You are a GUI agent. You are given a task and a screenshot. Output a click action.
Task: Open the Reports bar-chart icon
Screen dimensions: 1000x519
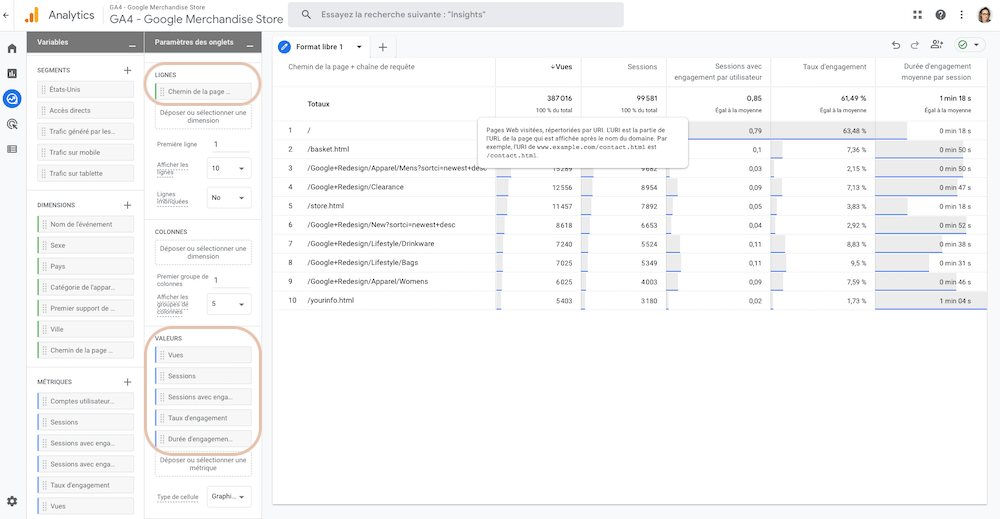click(12, 73)
